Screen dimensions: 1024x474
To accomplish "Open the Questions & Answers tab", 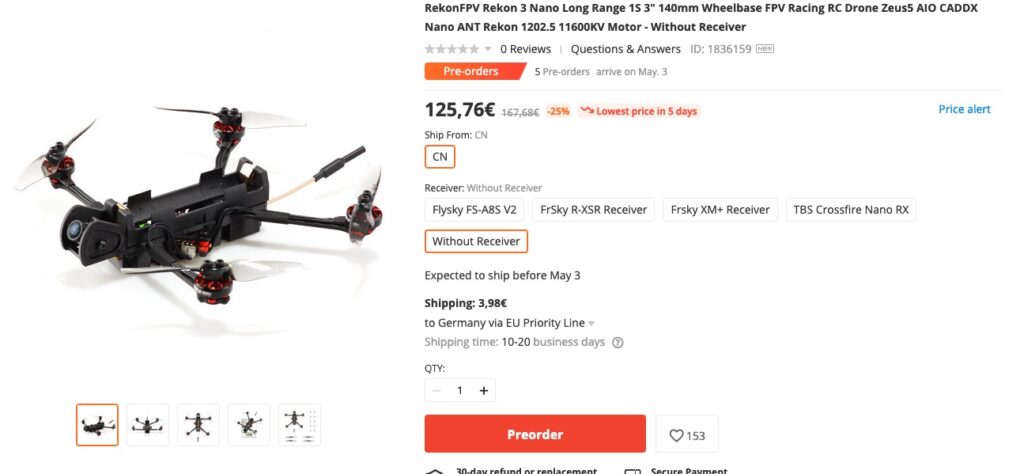I will point(626,49).
